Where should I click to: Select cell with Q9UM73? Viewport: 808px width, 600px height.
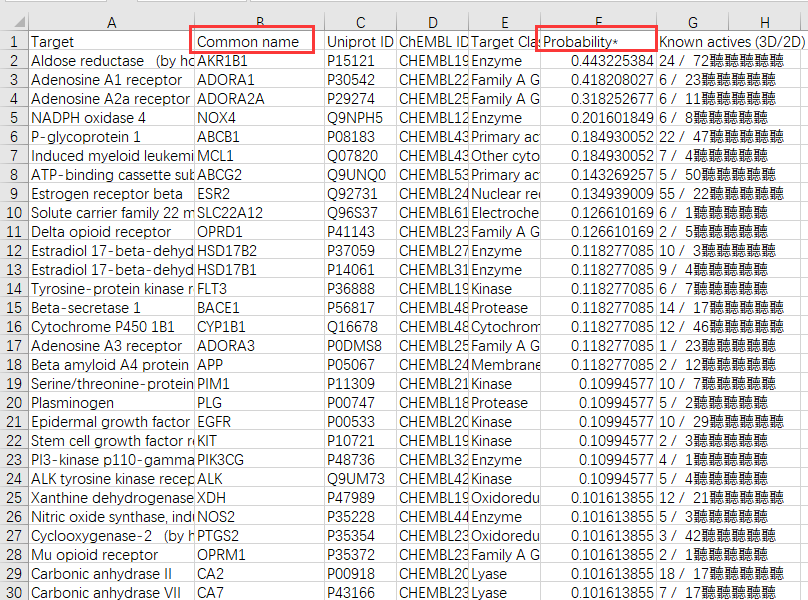pyautogui.click(x=360, y=479)
